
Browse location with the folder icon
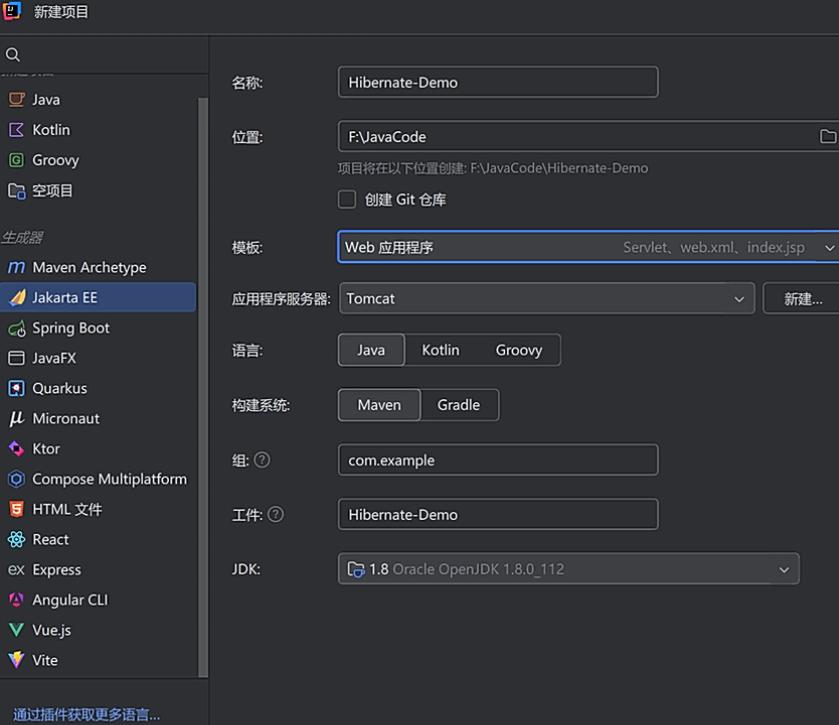coord(828,136)
